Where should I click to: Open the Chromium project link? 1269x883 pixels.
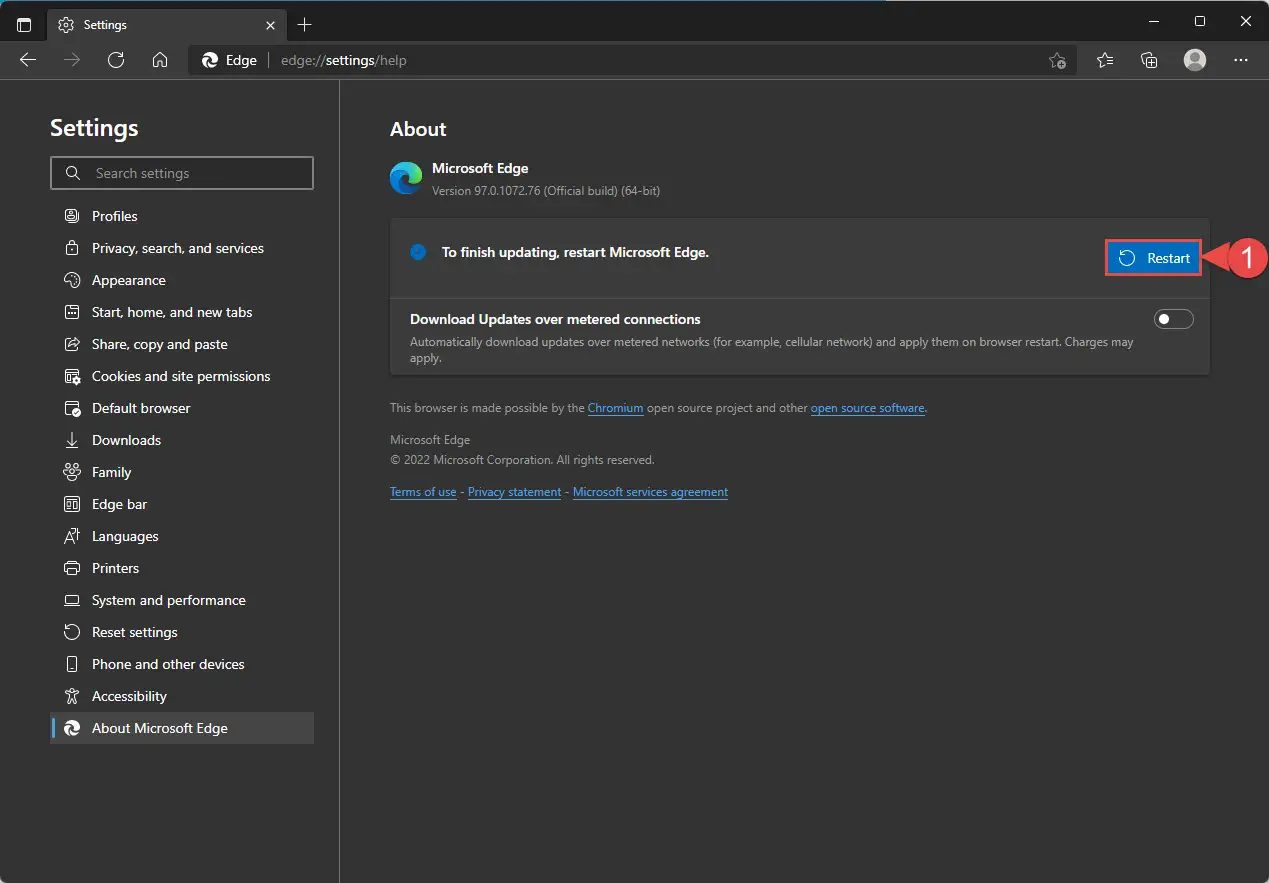point(615,408)
